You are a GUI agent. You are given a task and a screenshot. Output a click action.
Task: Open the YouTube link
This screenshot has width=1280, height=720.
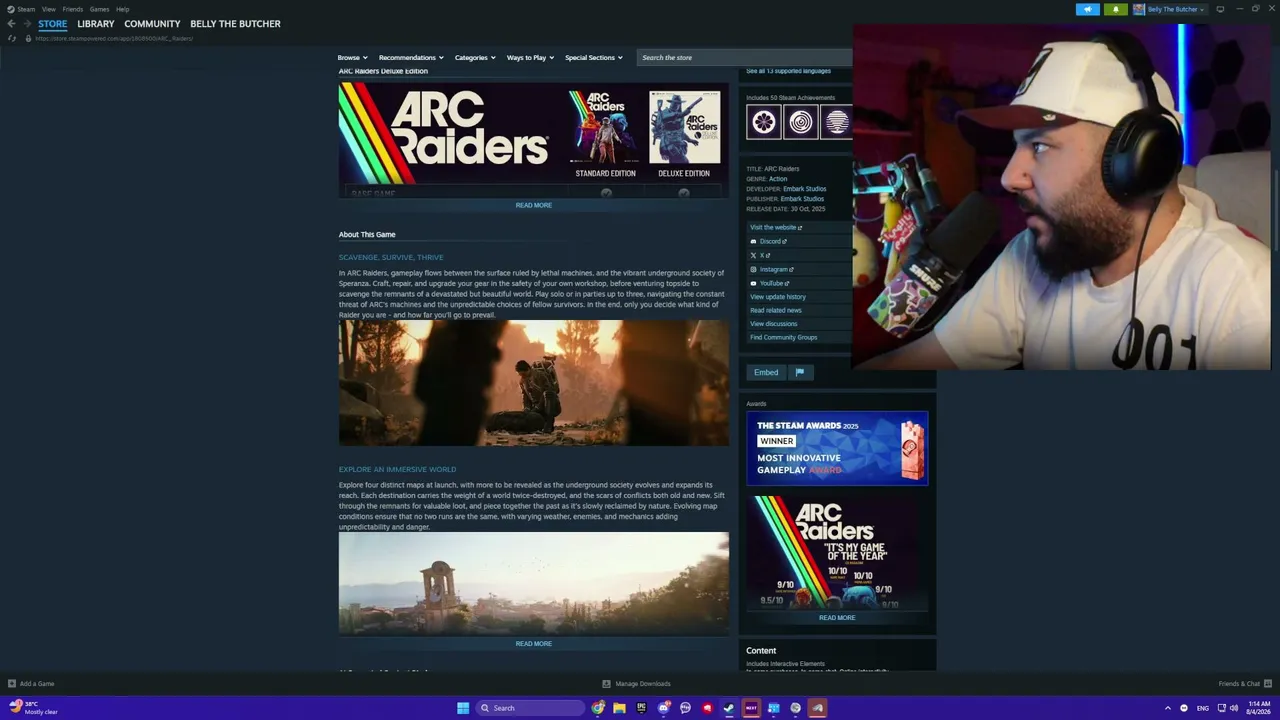(769, 283)
